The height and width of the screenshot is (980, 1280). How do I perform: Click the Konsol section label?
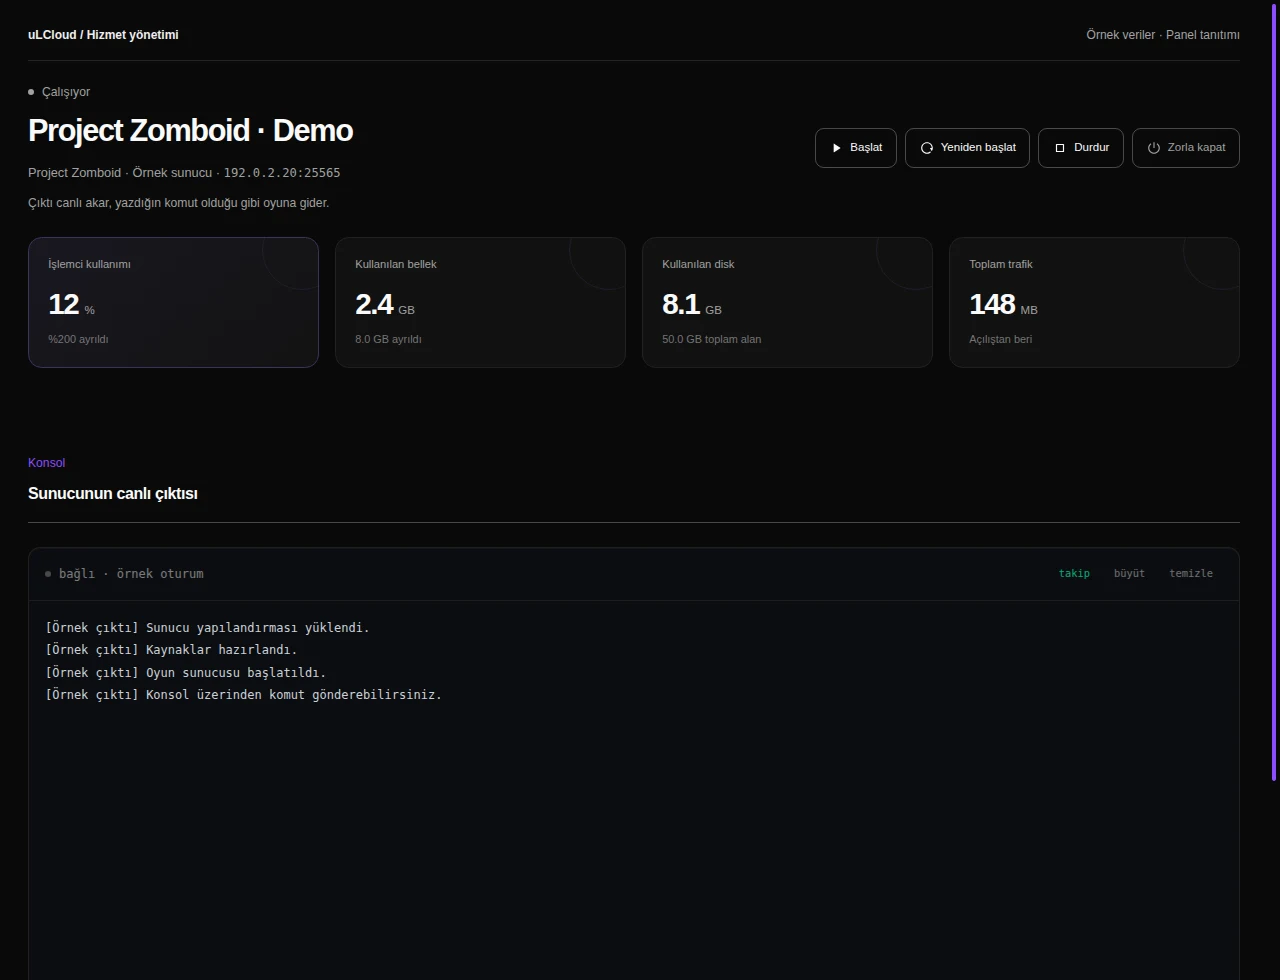click(x=46, y=463)
